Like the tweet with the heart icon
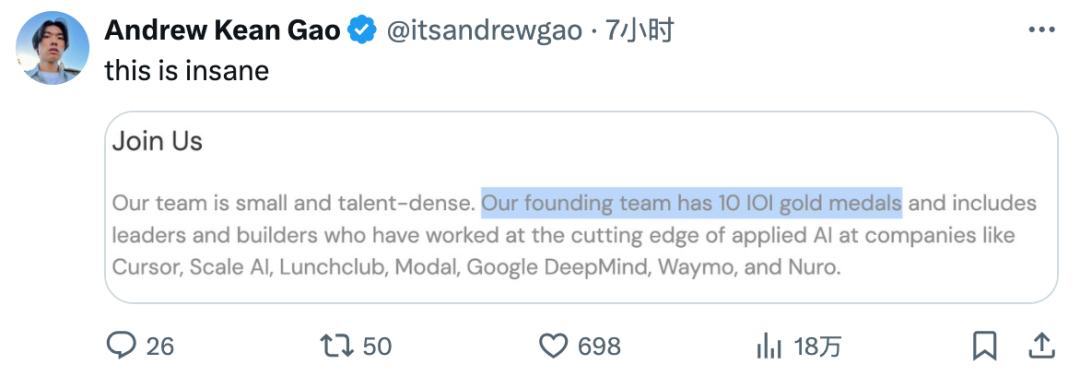This screenshot has height=376, width=1080. (x=552, y=346)
